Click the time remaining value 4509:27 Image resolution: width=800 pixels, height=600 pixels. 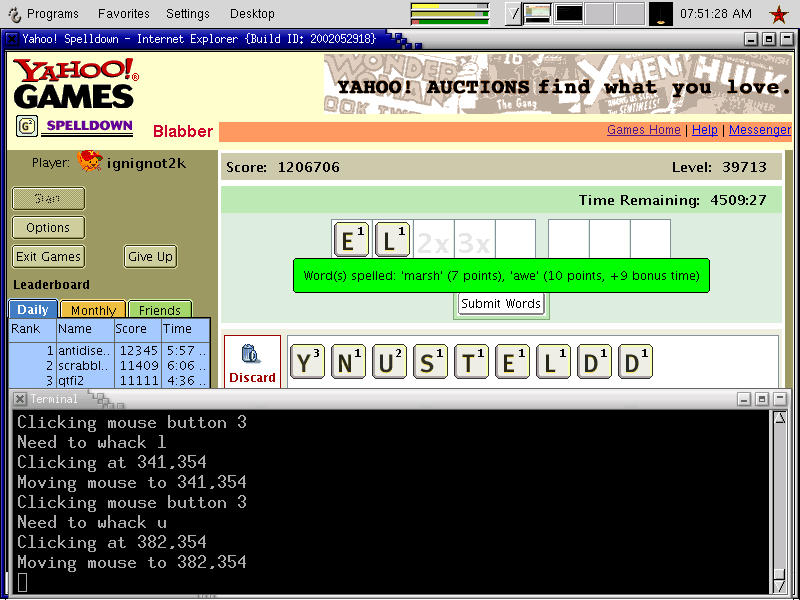[x=738, y=200]
